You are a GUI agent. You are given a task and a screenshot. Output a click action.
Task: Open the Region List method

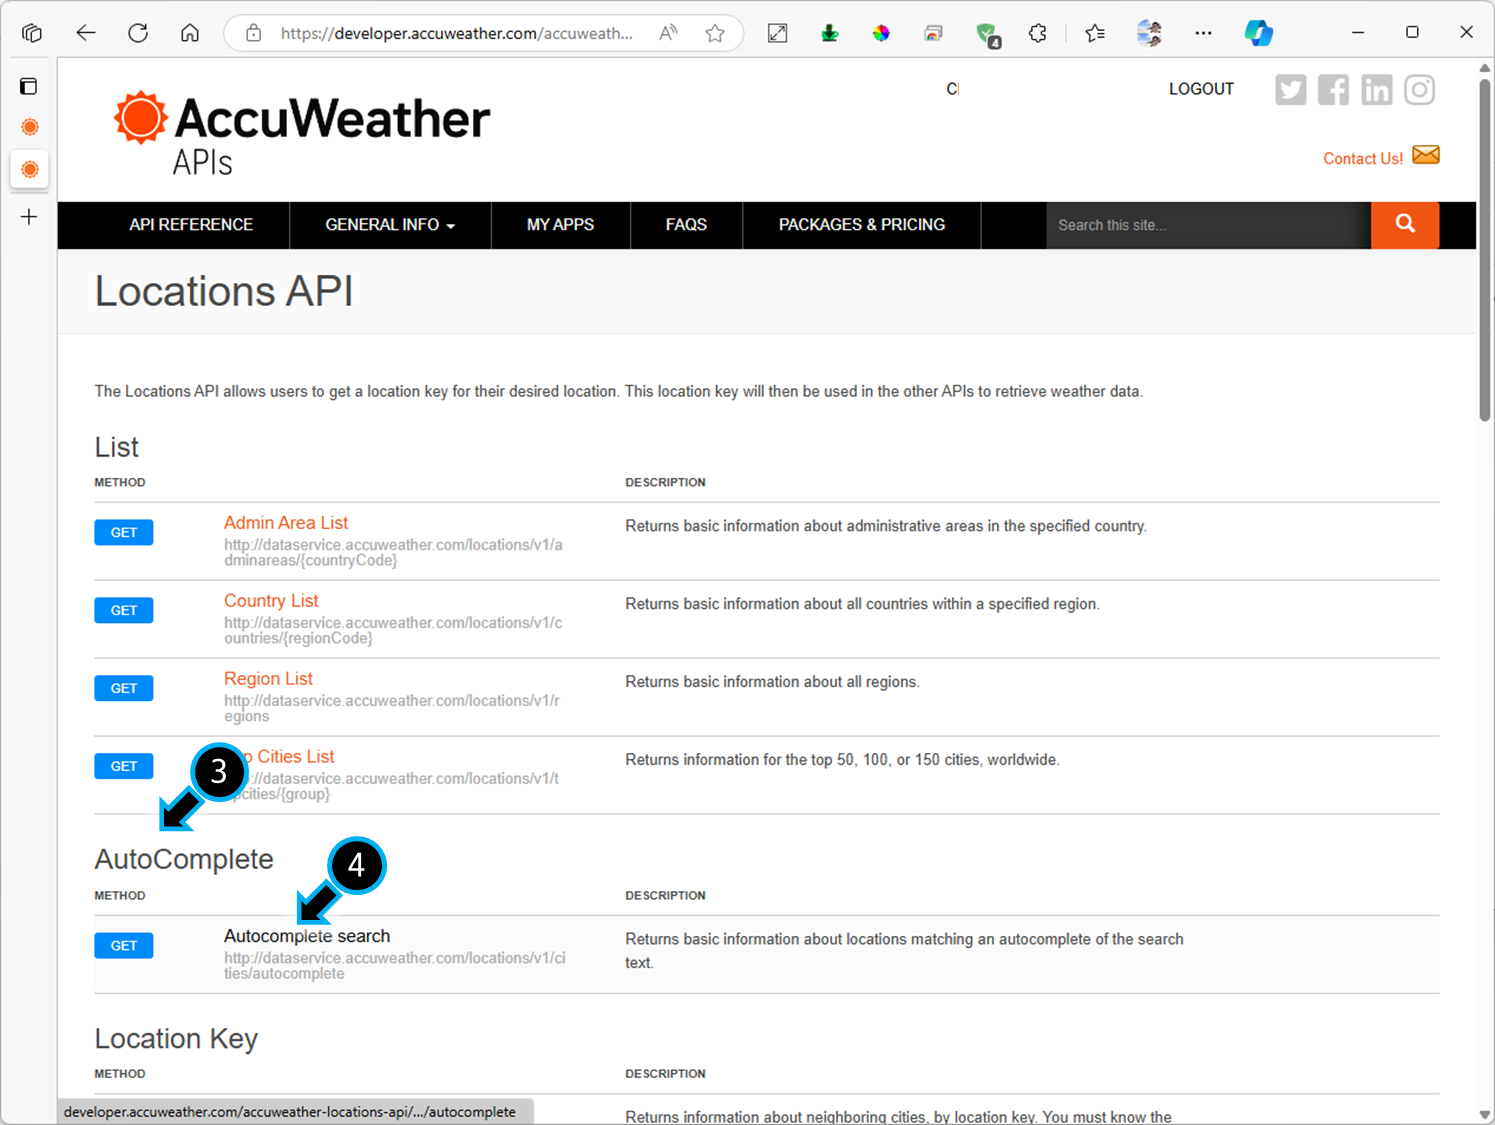point(268,679)
